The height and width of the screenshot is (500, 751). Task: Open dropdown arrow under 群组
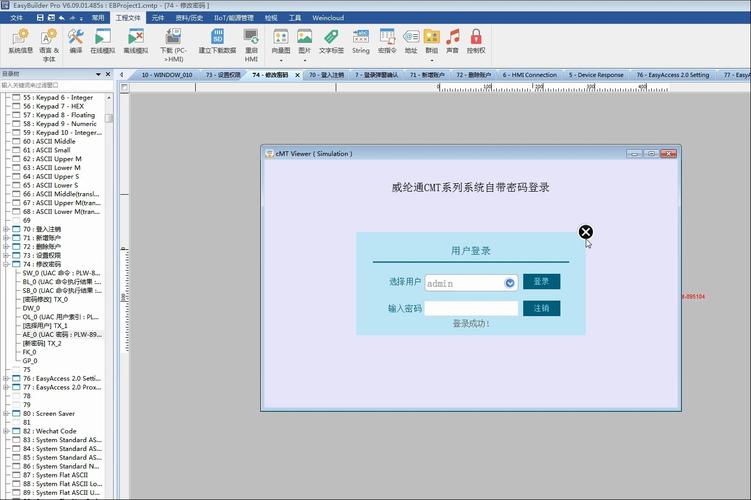click(x=432, y=61)
